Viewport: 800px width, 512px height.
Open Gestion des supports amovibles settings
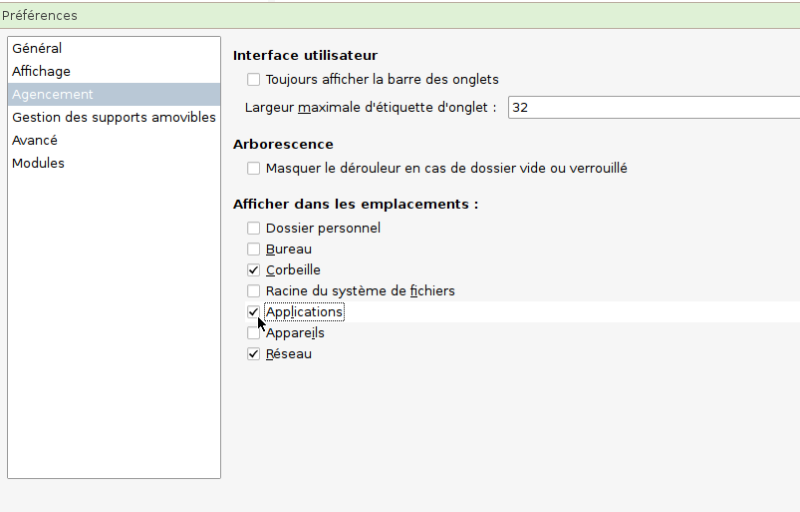[x=114, y=117]
